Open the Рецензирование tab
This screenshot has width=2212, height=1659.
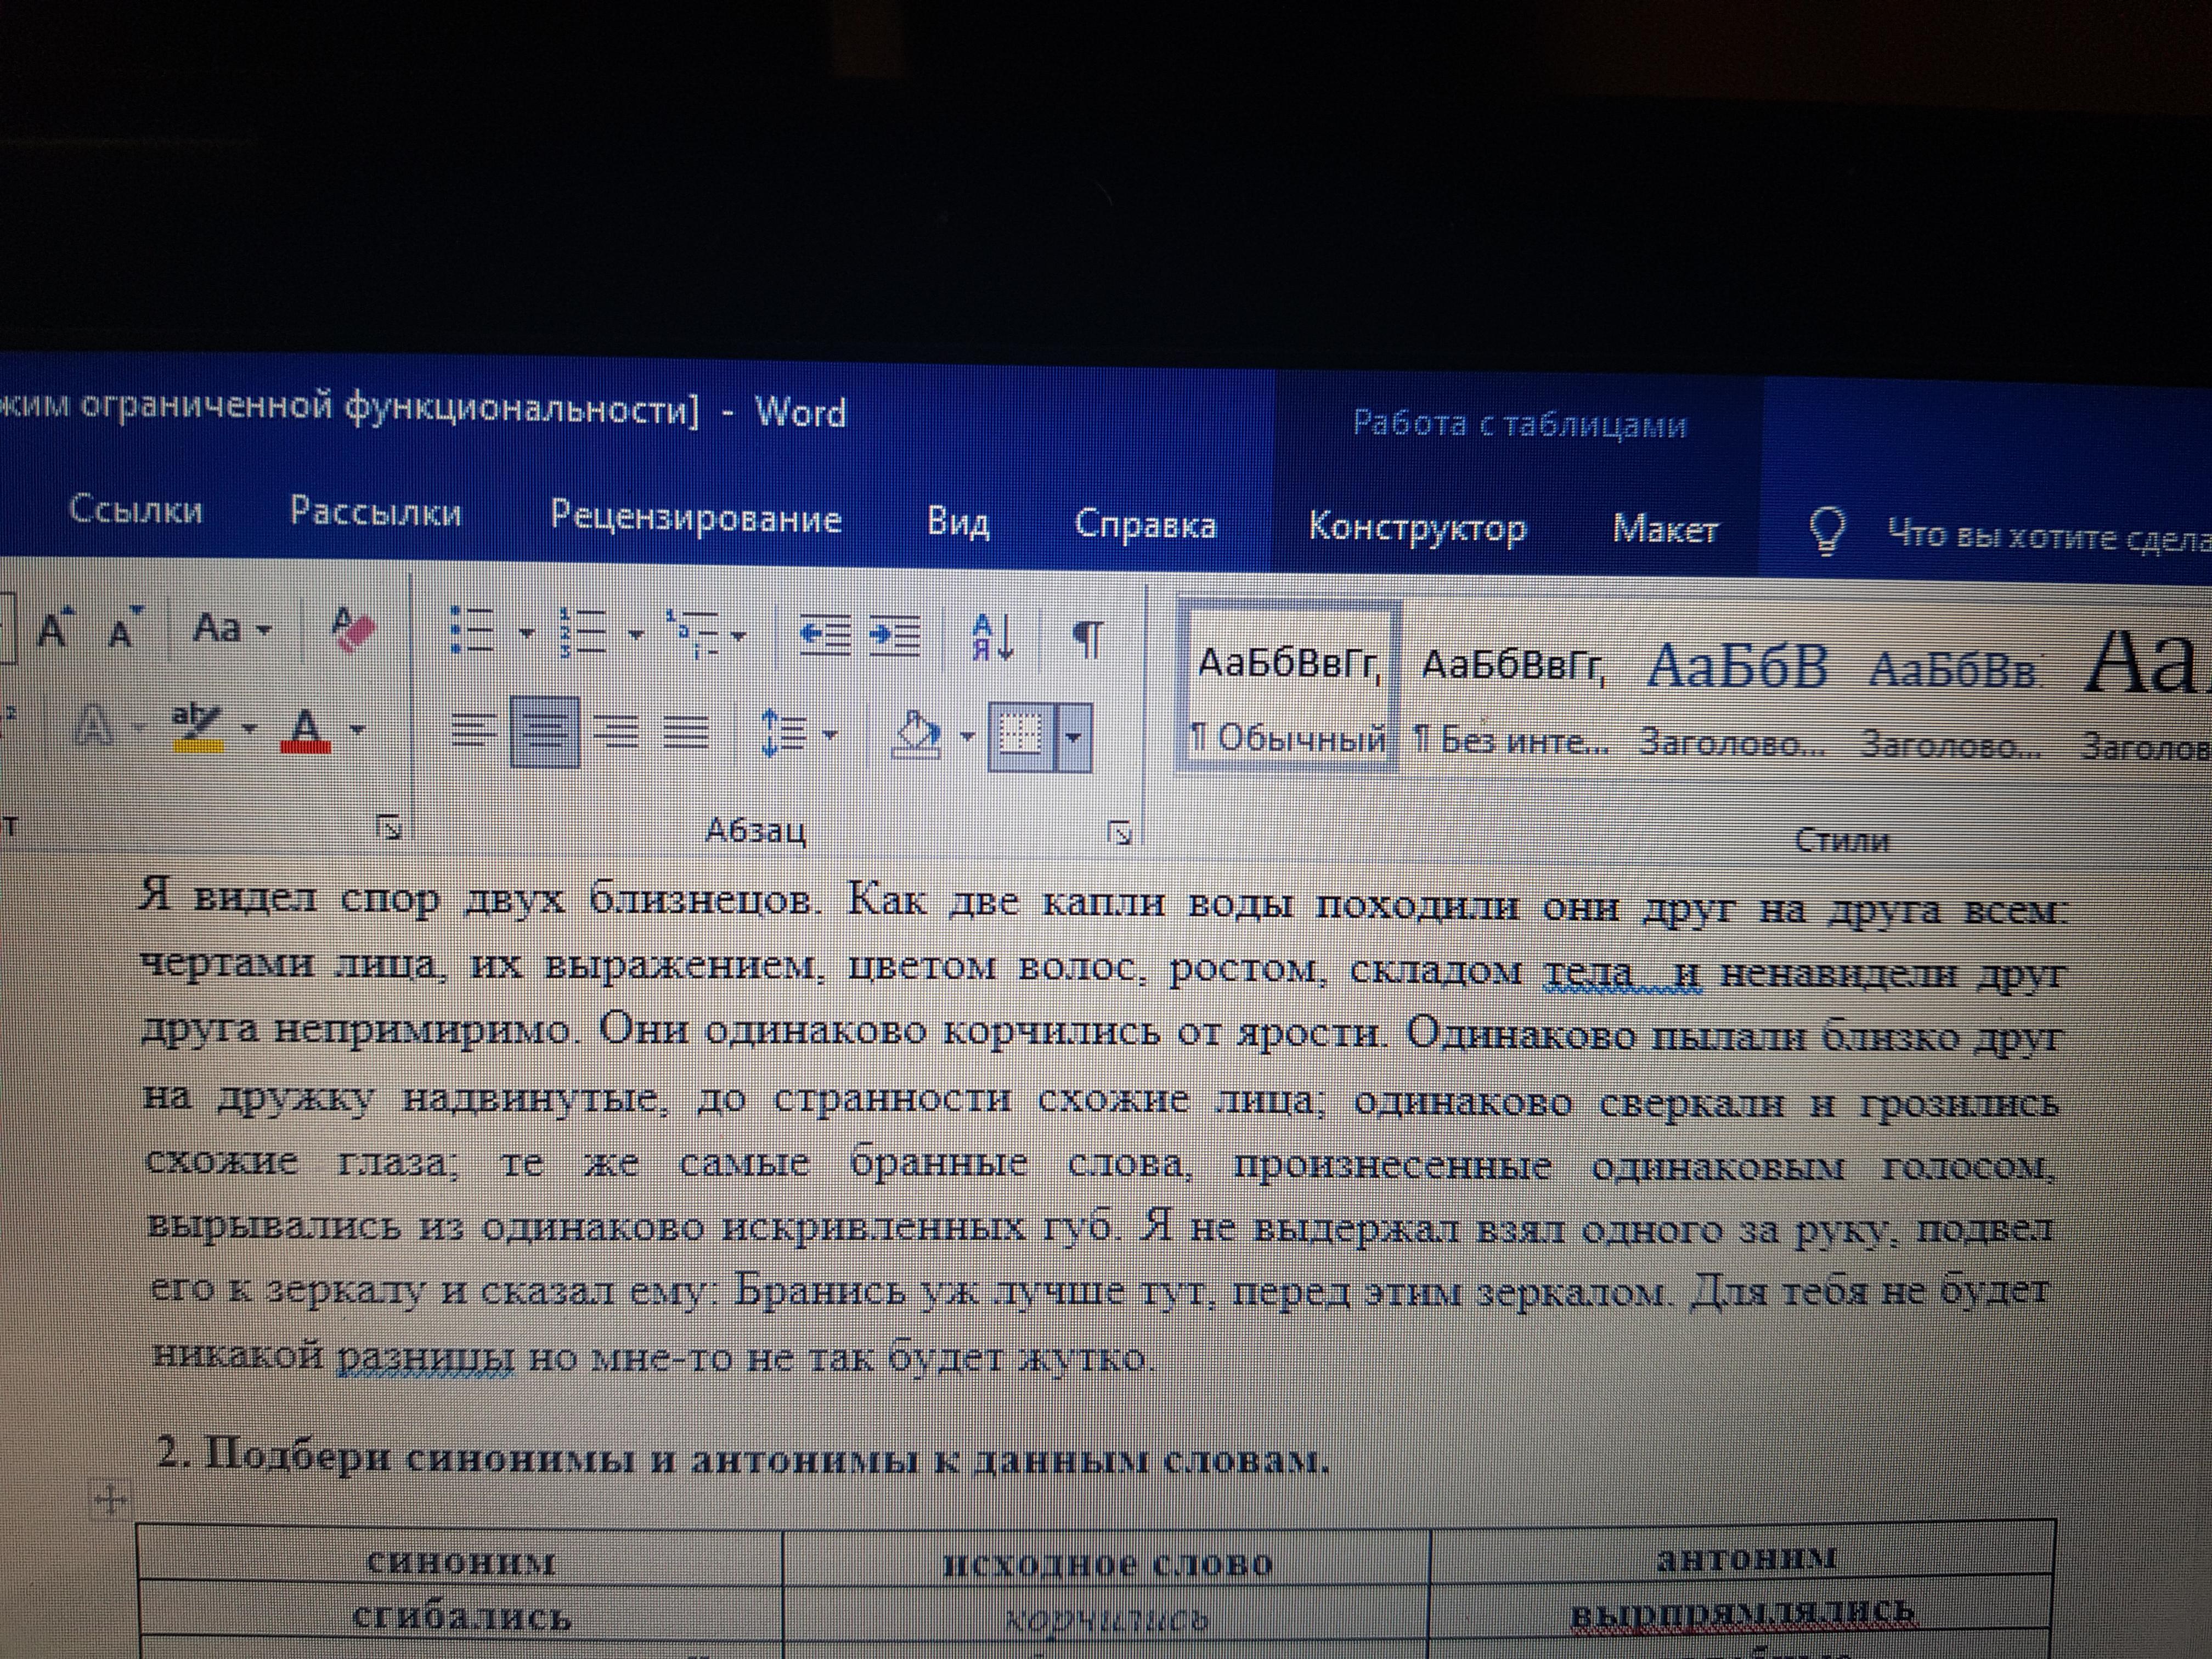[695, 518]
